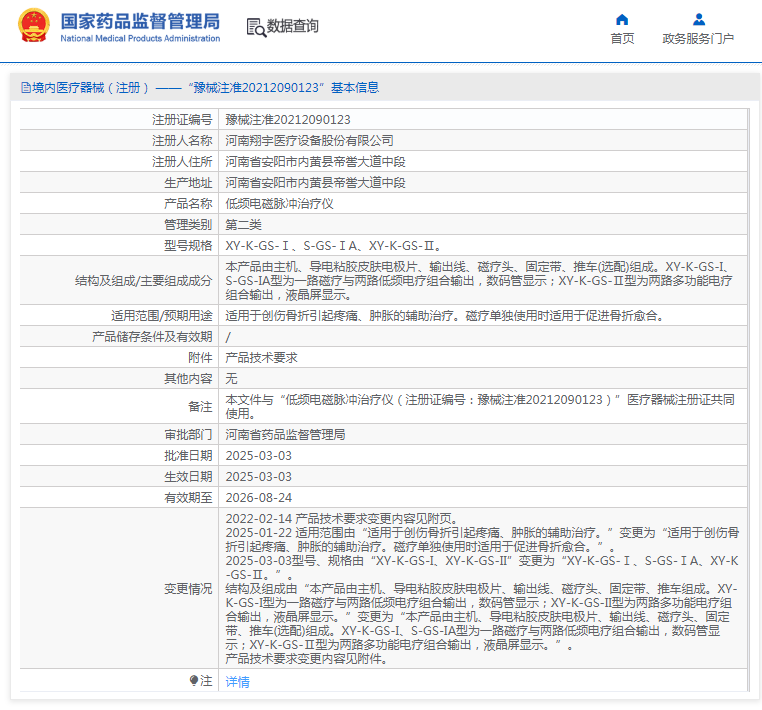762x710 pixels.
Task: Click the 政务服务门户 user icon
Action: [x=699, y=19]
